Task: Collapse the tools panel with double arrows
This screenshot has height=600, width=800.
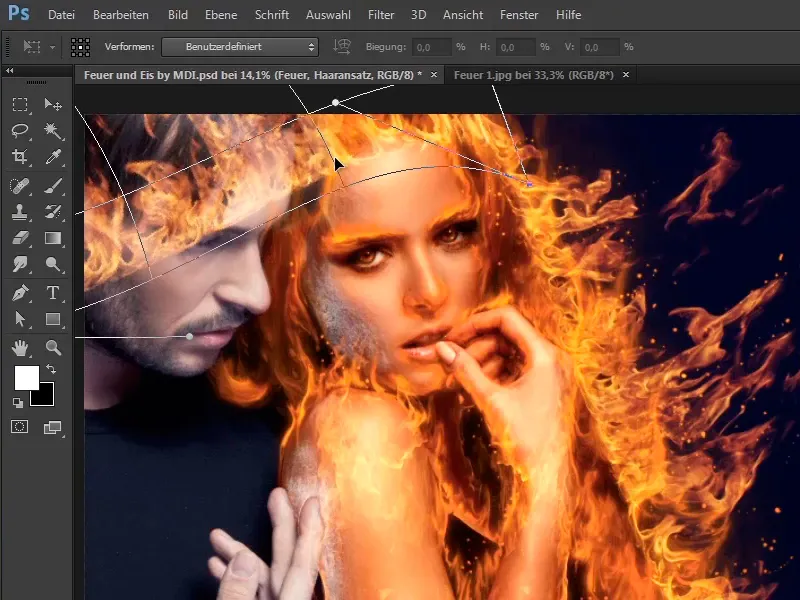Action: (10, 71)
